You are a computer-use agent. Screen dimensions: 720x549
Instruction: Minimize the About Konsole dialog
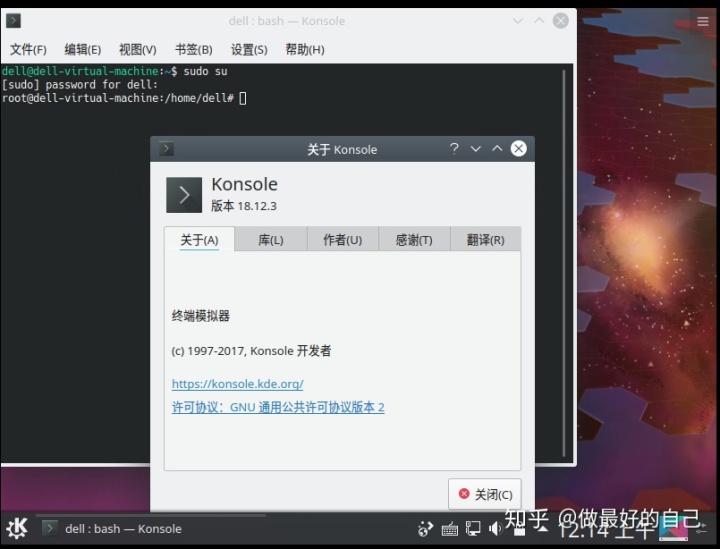tap(476, 148)
